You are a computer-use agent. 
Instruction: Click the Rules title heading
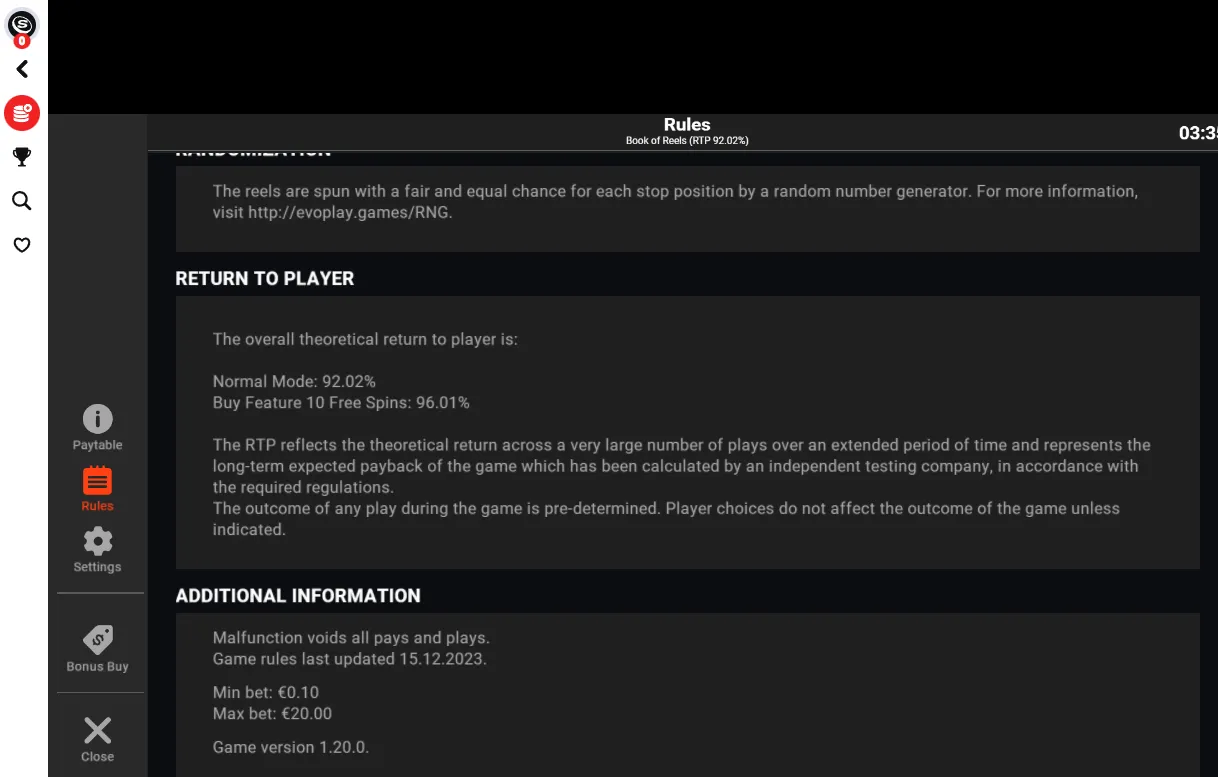click(687, 125)
